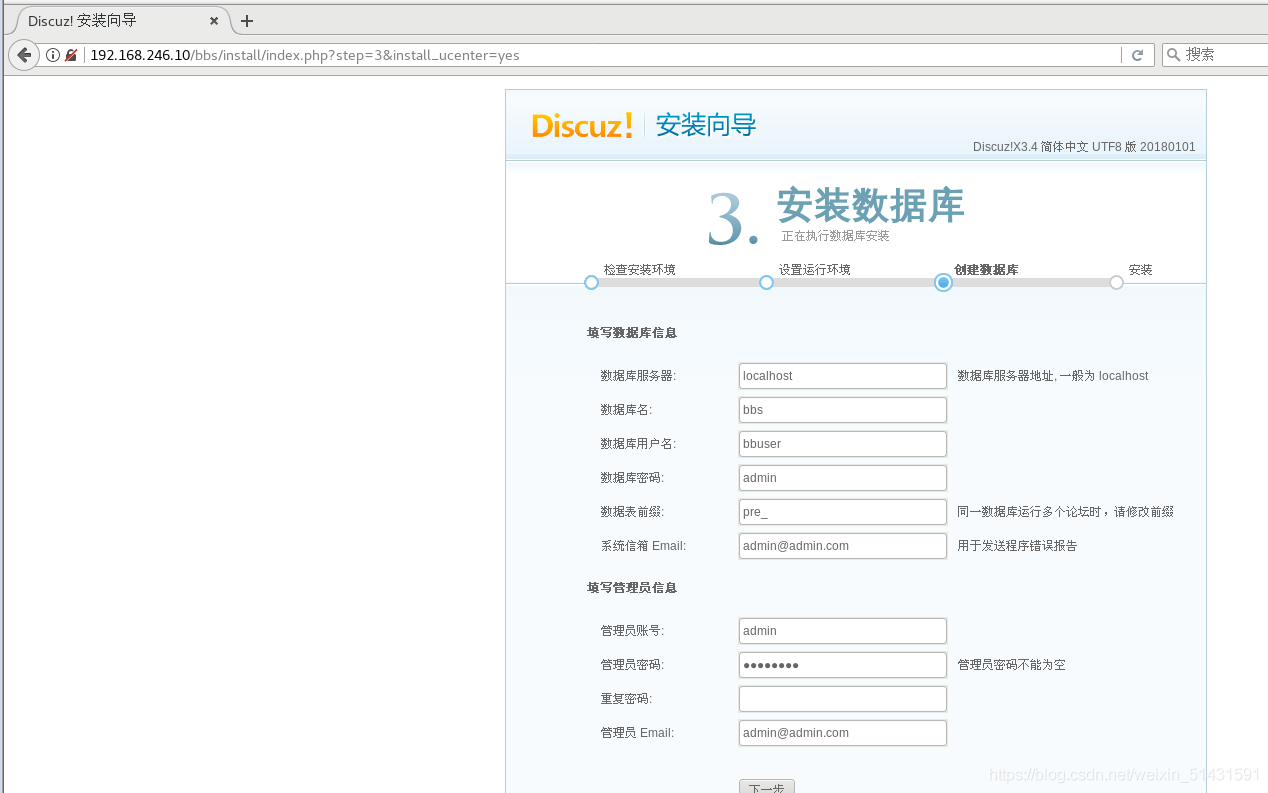1268x793 pixels.
Task: Click the 检查安装环境 step marker
Action: (x=591, y=283)
